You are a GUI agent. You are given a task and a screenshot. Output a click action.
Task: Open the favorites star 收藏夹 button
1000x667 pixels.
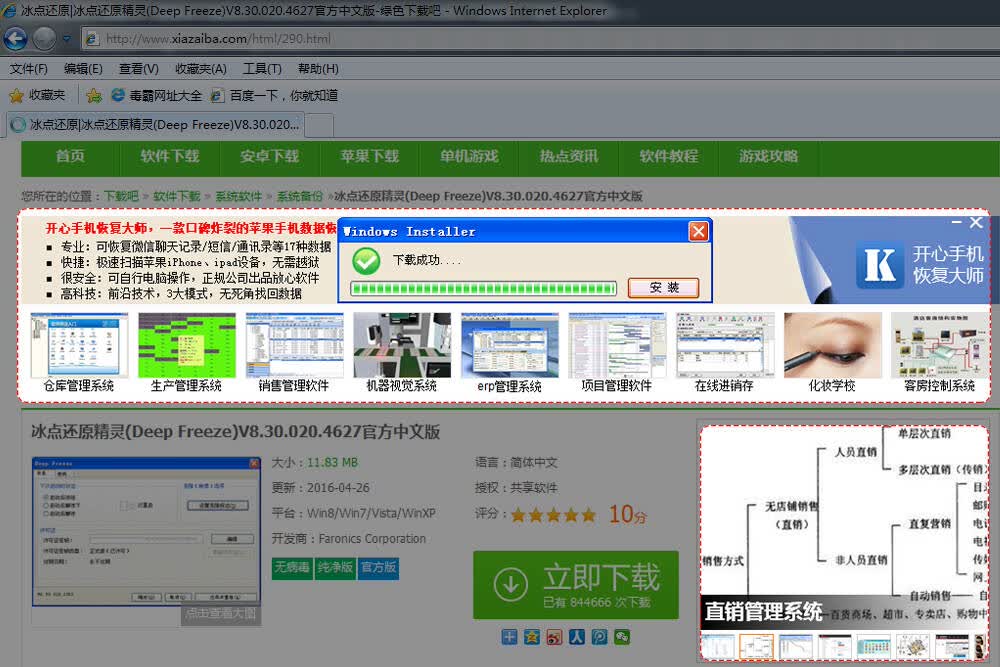38,95
